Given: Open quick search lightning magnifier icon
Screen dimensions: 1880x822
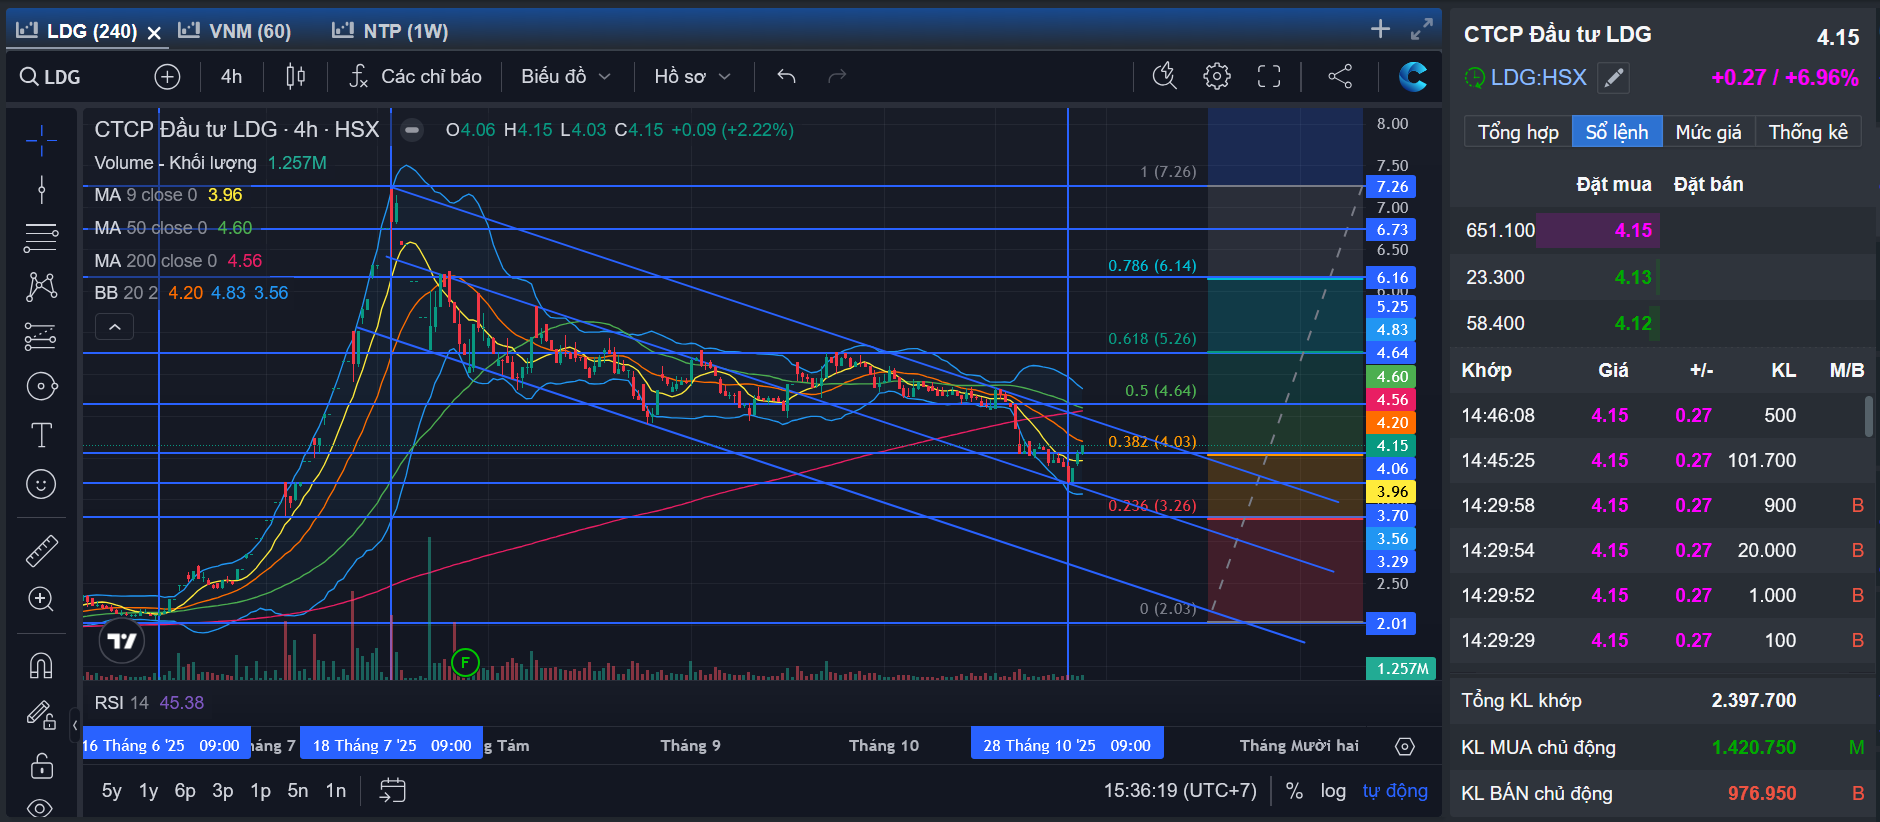Looking at the screenshot, I should point(1165,76).
